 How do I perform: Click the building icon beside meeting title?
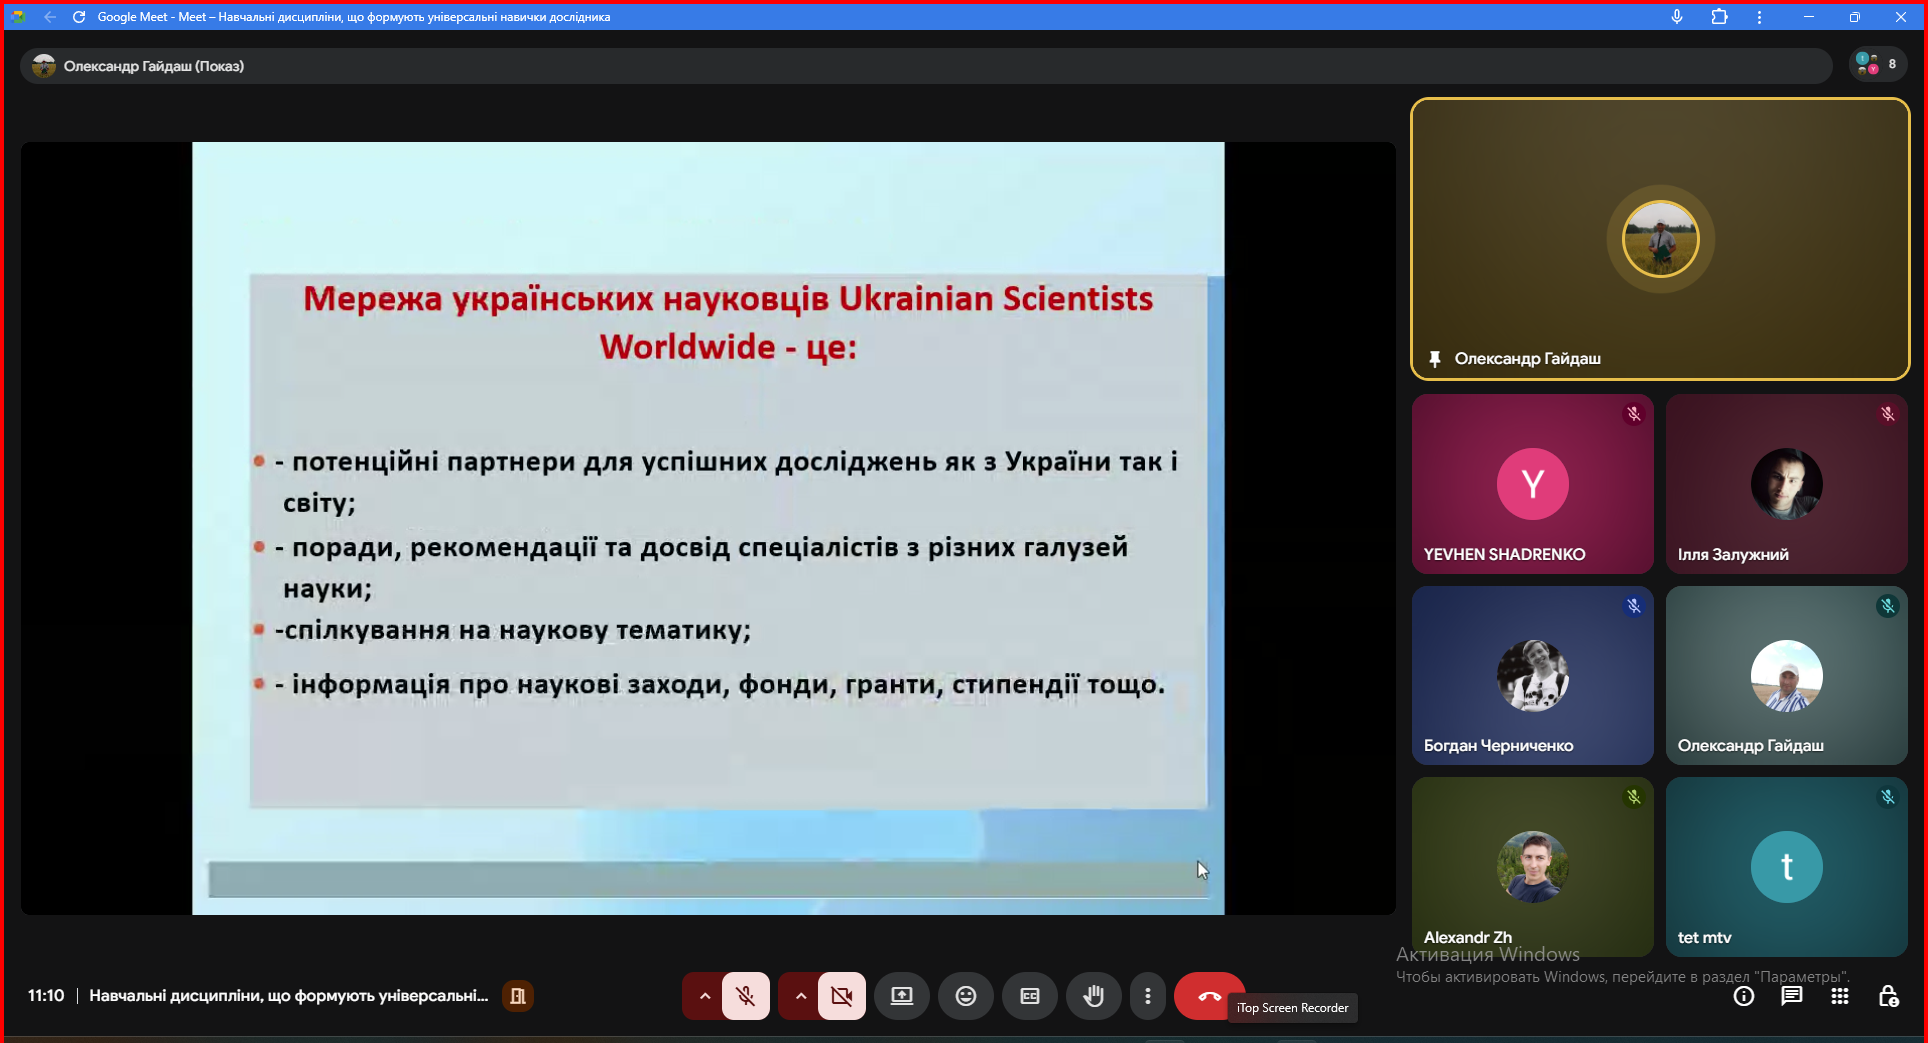(x=517, y=996)
